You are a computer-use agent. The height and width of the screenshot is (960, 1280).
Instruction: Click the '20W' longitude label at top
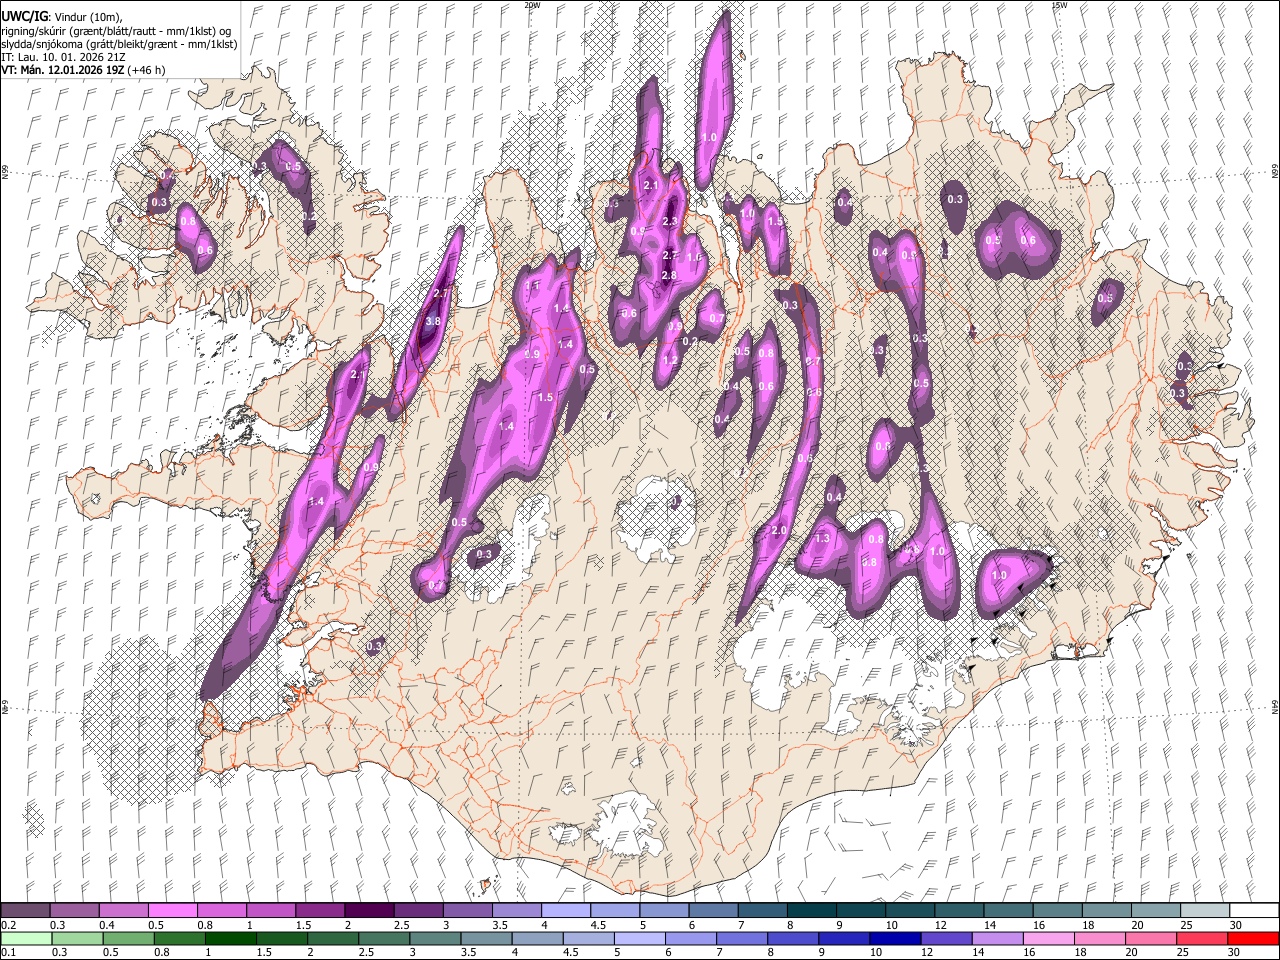532,5
